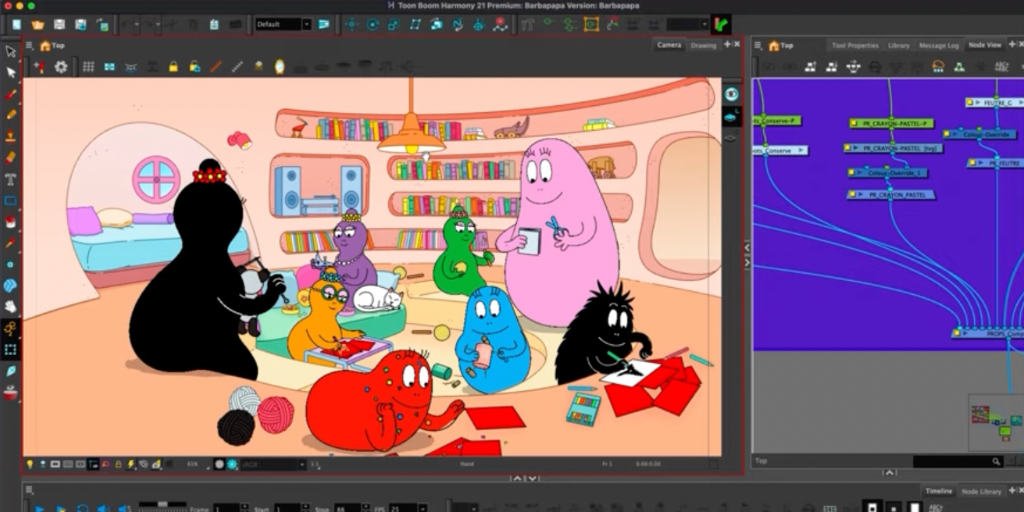Expand the arrow on FEUTRE_C node
This screenshot has width=1024, height=512.
point(979,103)
